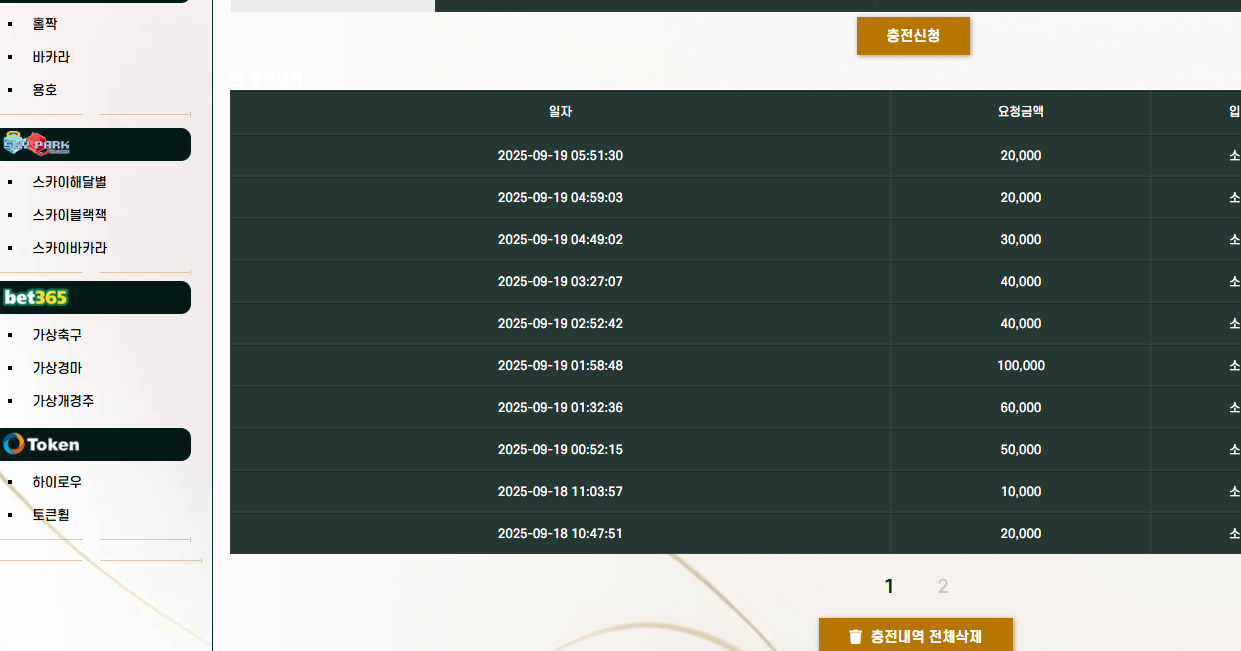Select 스카이블랙잭 in sidebar

(x=70, y=215)
